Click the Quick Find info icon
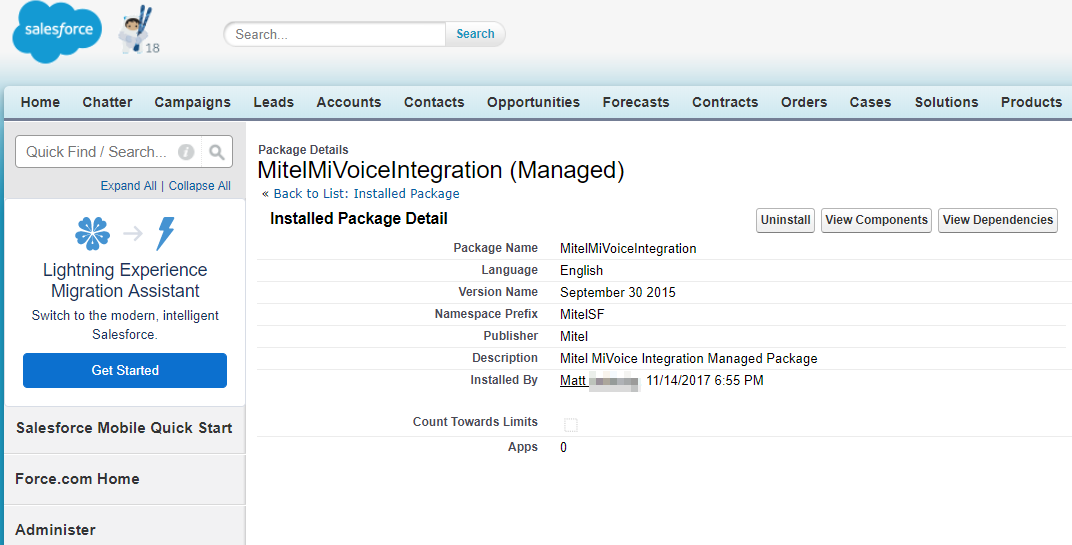The image size is (1072, 545). pos(186,152)
